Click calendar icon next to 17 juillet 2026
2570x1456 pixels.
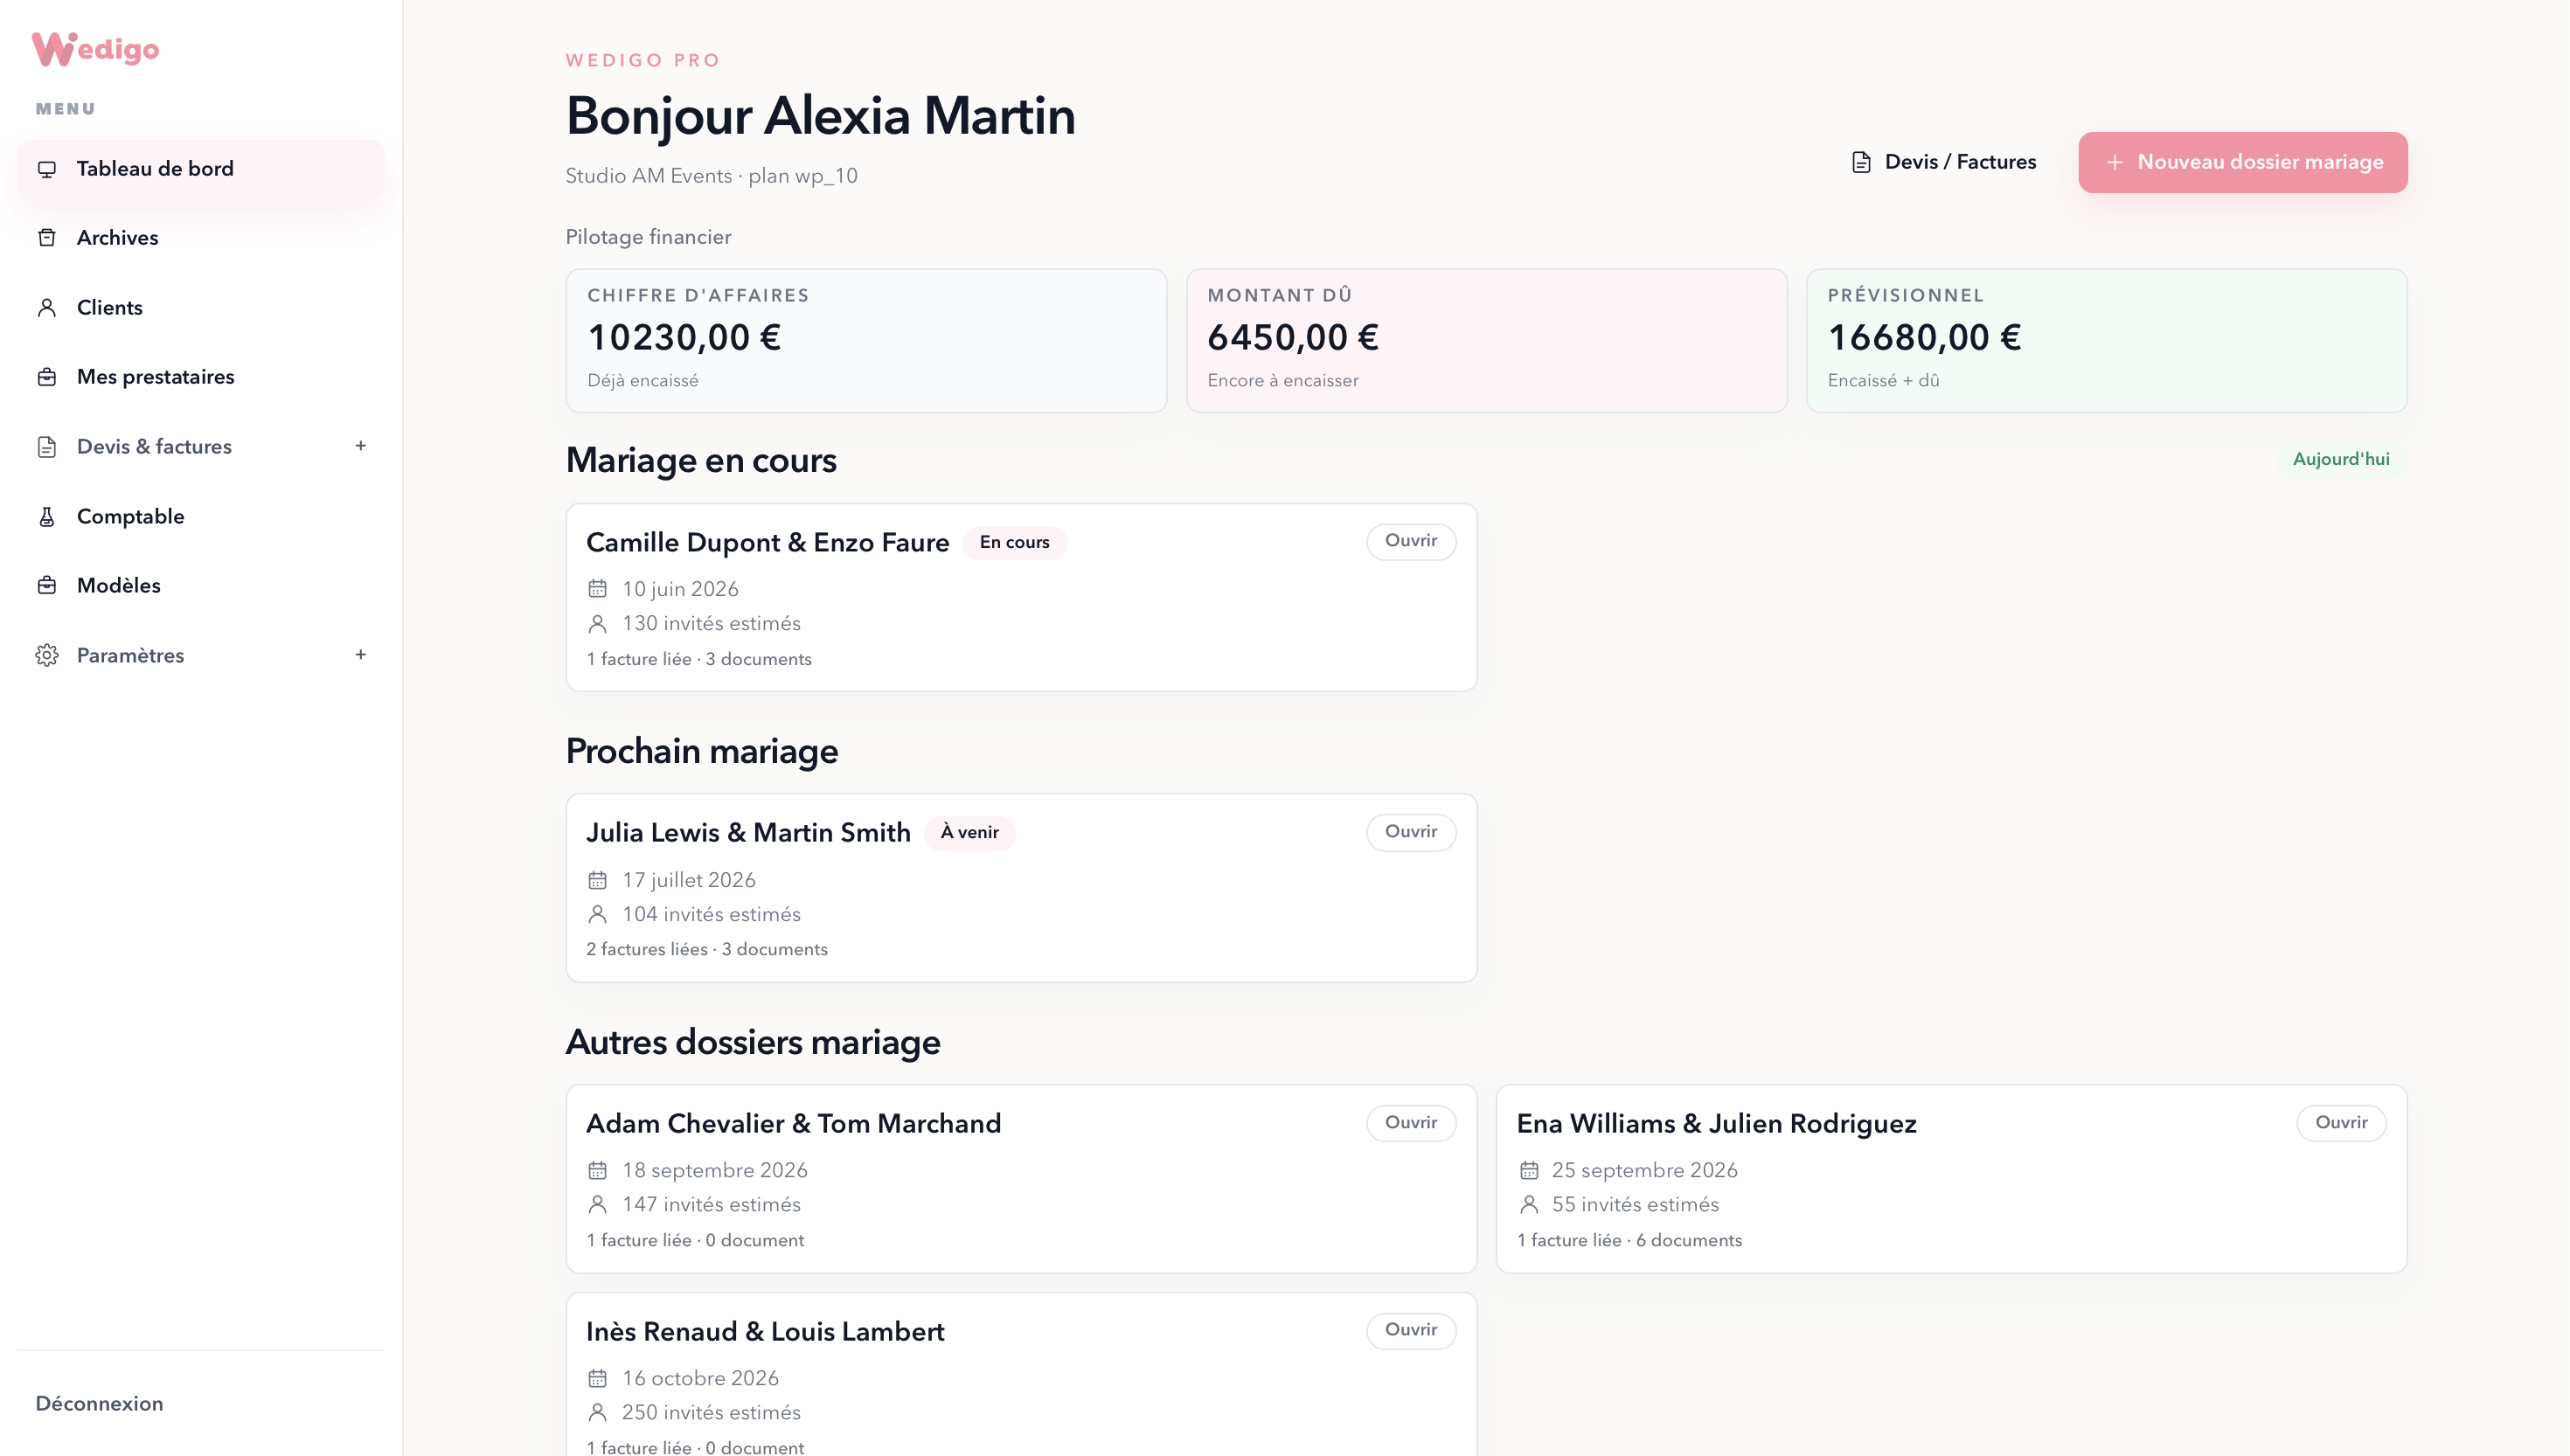pos(598,880)
